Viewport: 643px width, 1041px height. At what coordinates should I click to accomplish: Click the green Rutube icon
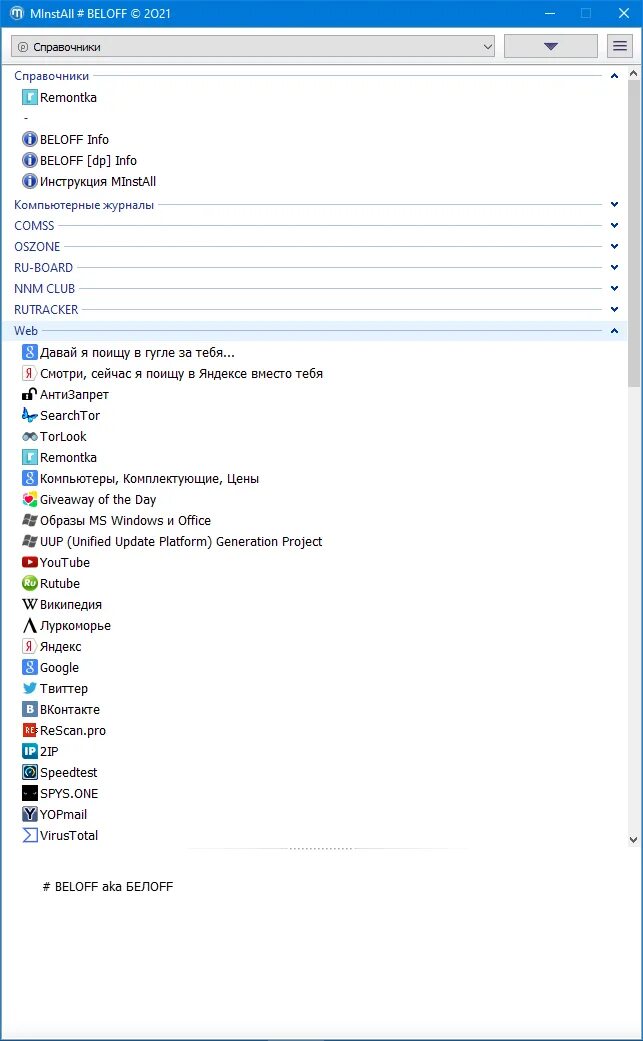(x=30, y=584)
